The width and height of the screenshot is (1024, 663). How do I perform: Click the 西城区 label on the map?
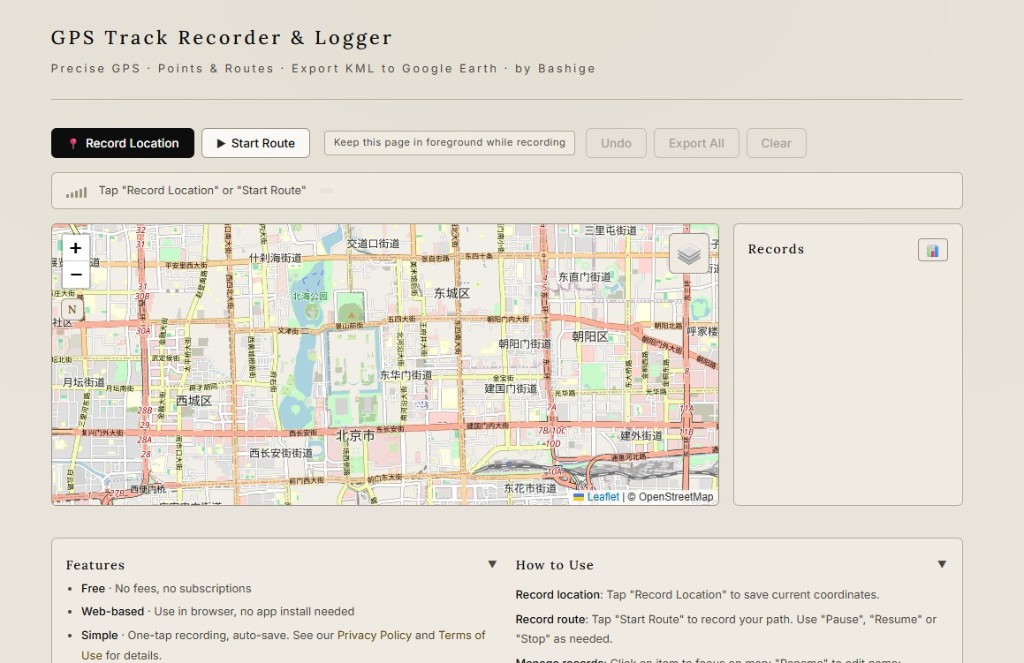pyautogui.click(x=194, y=400)
